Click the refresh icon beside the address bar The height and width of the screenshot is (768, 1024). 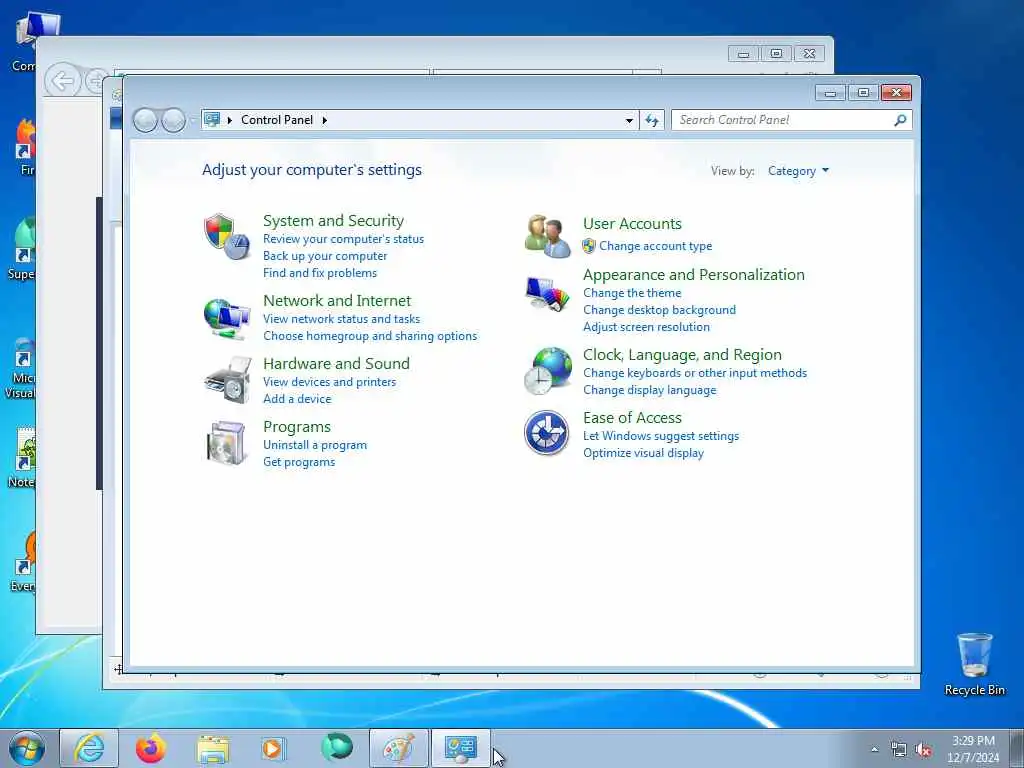652,120
